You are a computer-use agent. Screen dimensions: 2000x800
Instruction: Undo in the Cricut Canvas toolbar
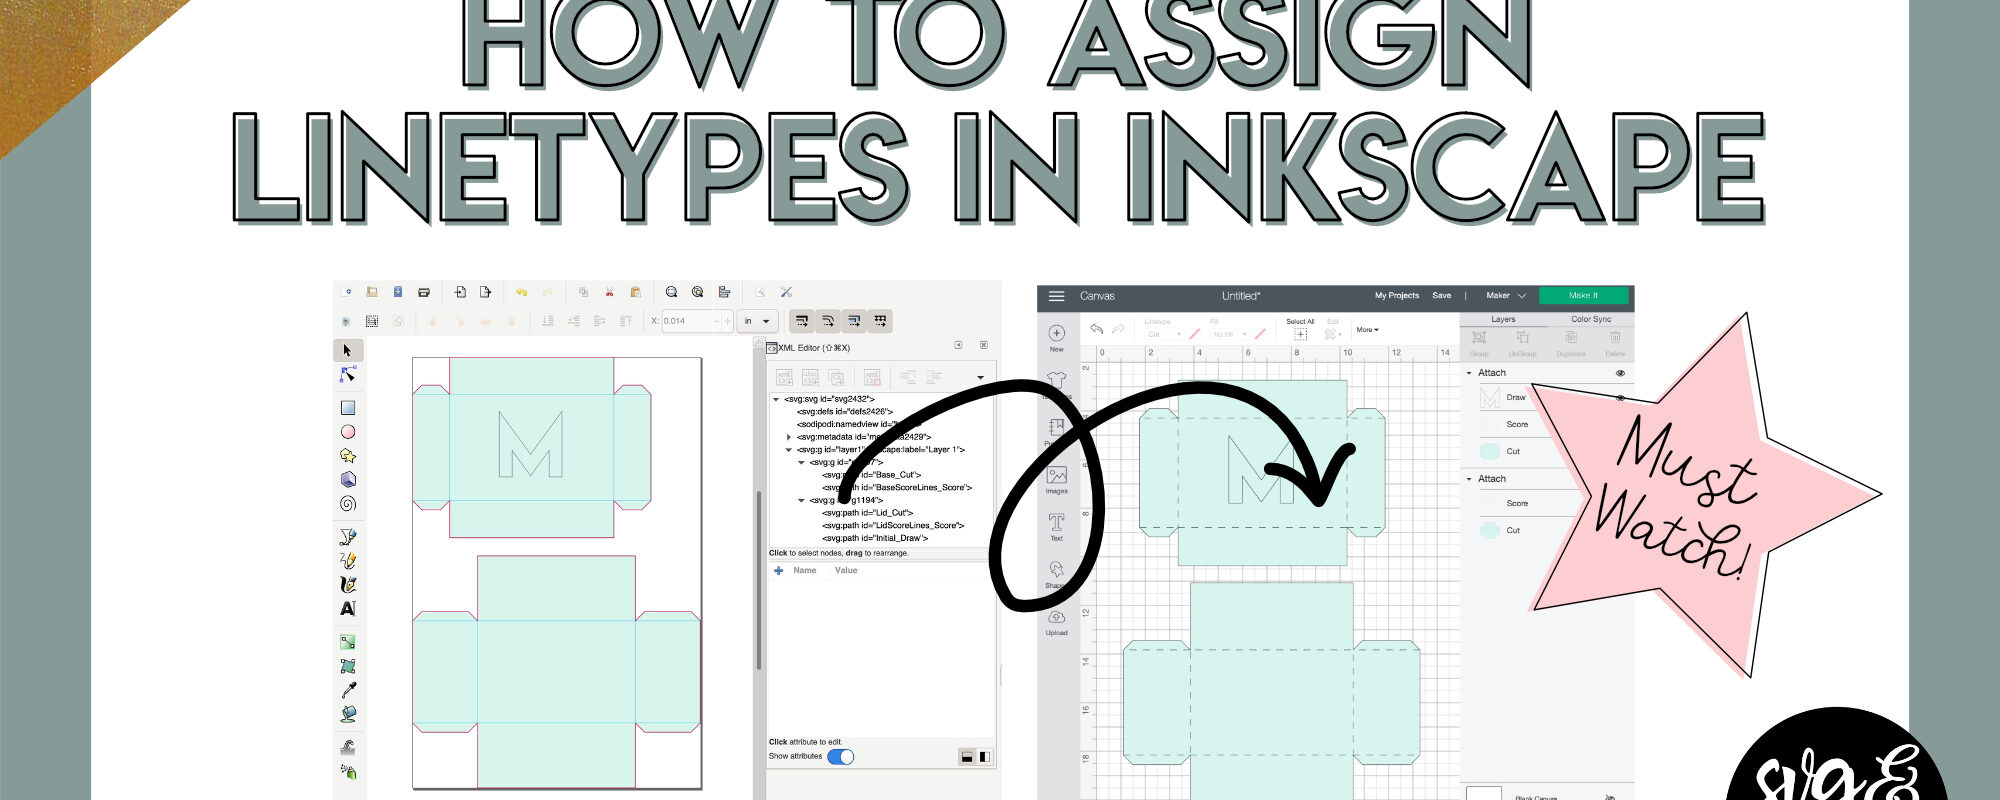(x=1097, y=329)
